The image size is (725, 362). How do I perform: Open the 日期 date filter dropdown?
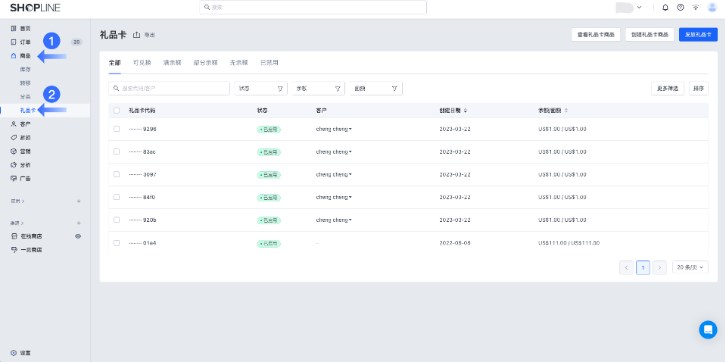click(x=376, y=88)
